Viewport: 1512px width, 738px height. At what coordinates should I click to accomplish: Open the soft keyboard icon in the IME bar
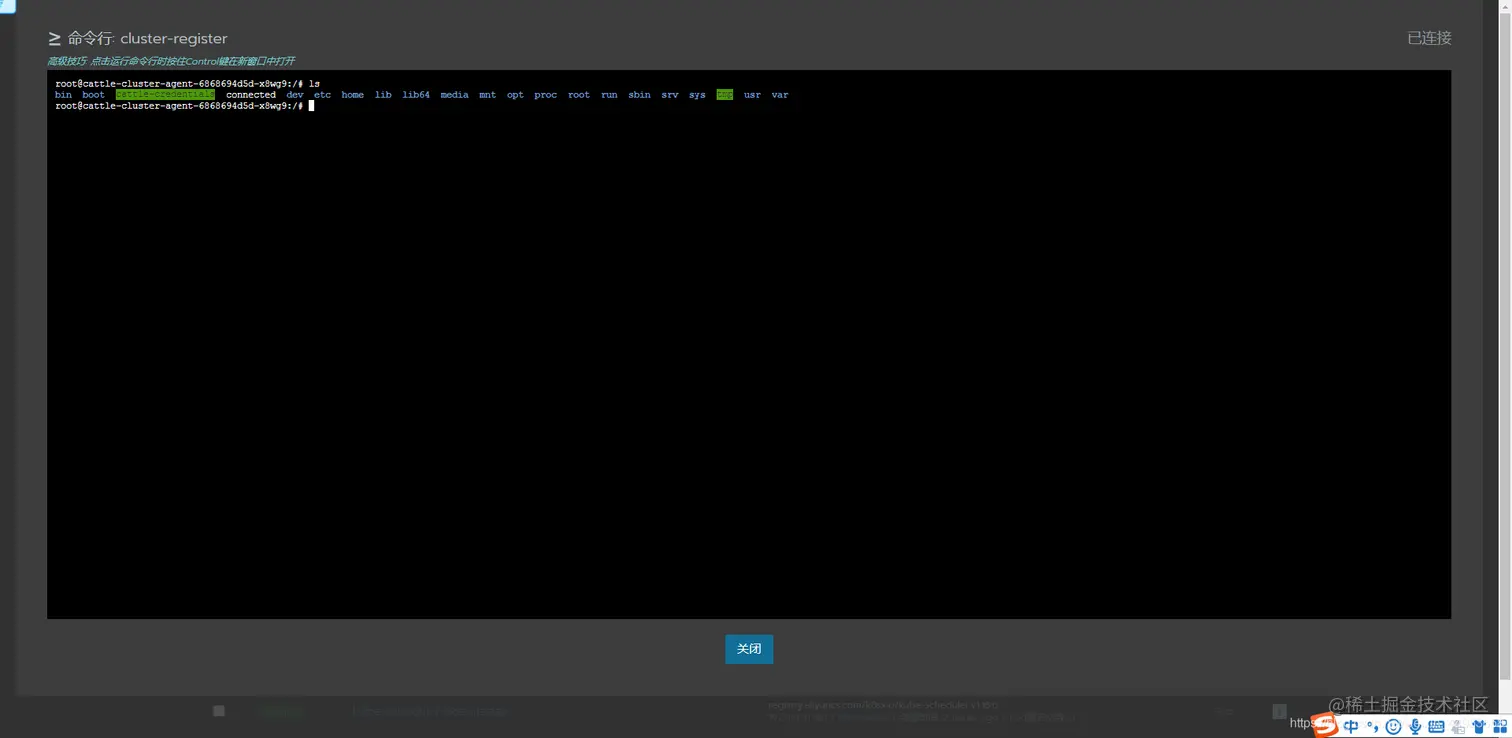(1436, 727)
